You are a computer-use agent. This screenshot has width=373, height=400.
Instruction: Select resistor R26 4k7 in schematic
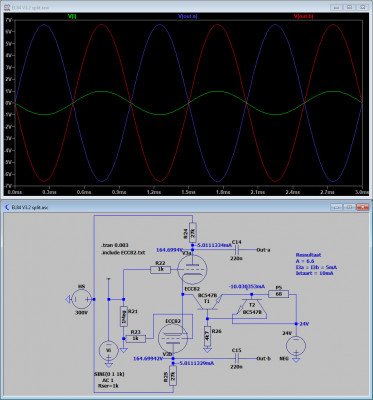pyautogui.click(x=207, y=336)
